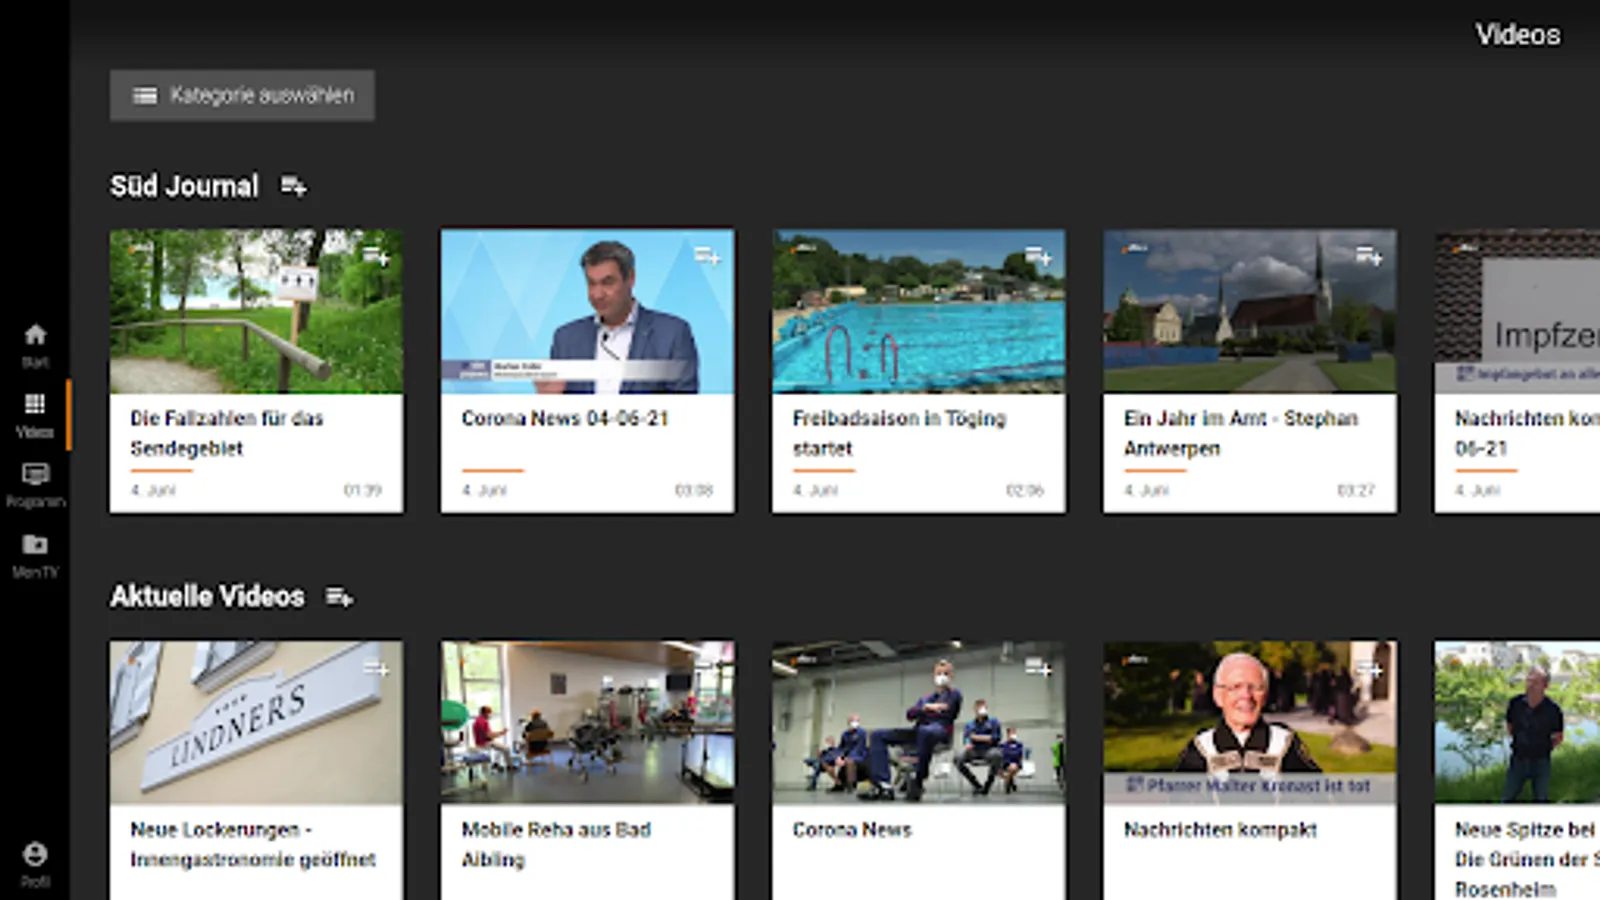Open the Start home icon in sidebar
The image size is (1600, 900).
pos(35,336)
